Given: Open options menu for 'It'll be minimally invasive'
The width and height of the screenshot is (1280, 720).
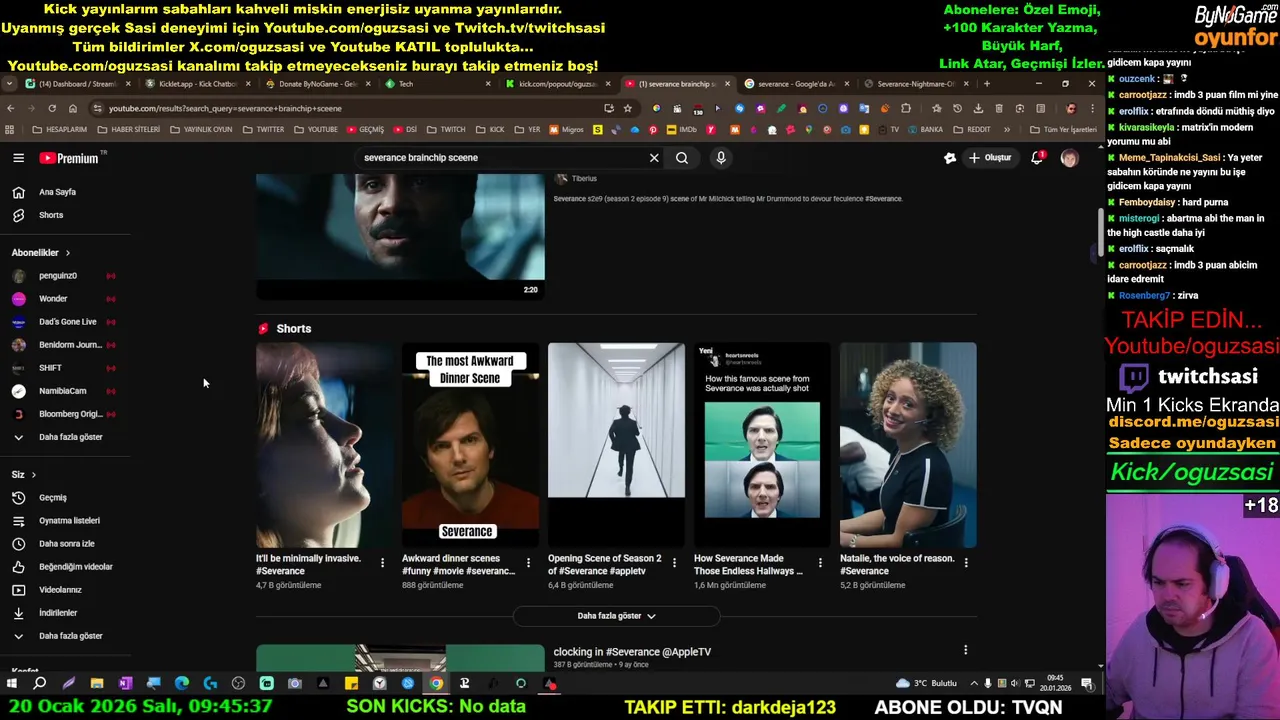Looking at the screenshot, I should pyautogui.click(x=382, y=563).
